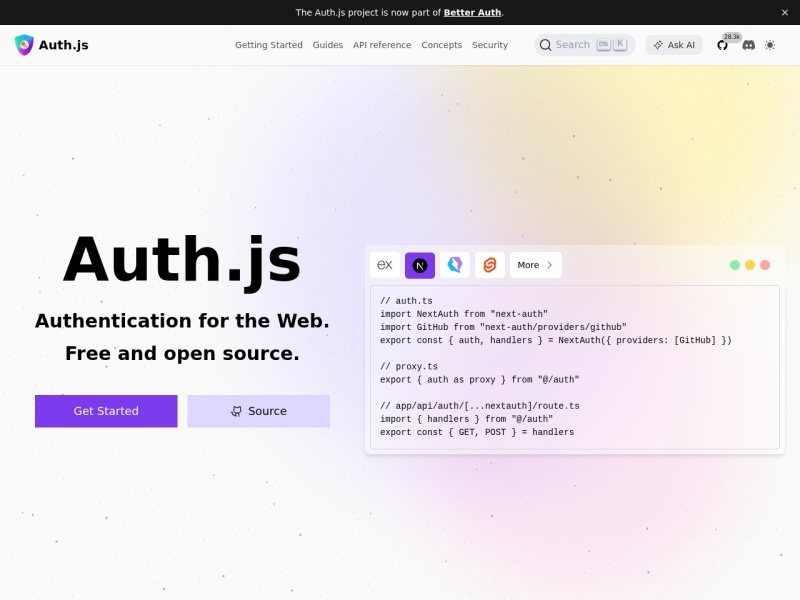Image resolution: width=800 pixels, height=600 pixels.
Task: Click the '// auth.ts' comment line
Action: (x=406, y=301)
